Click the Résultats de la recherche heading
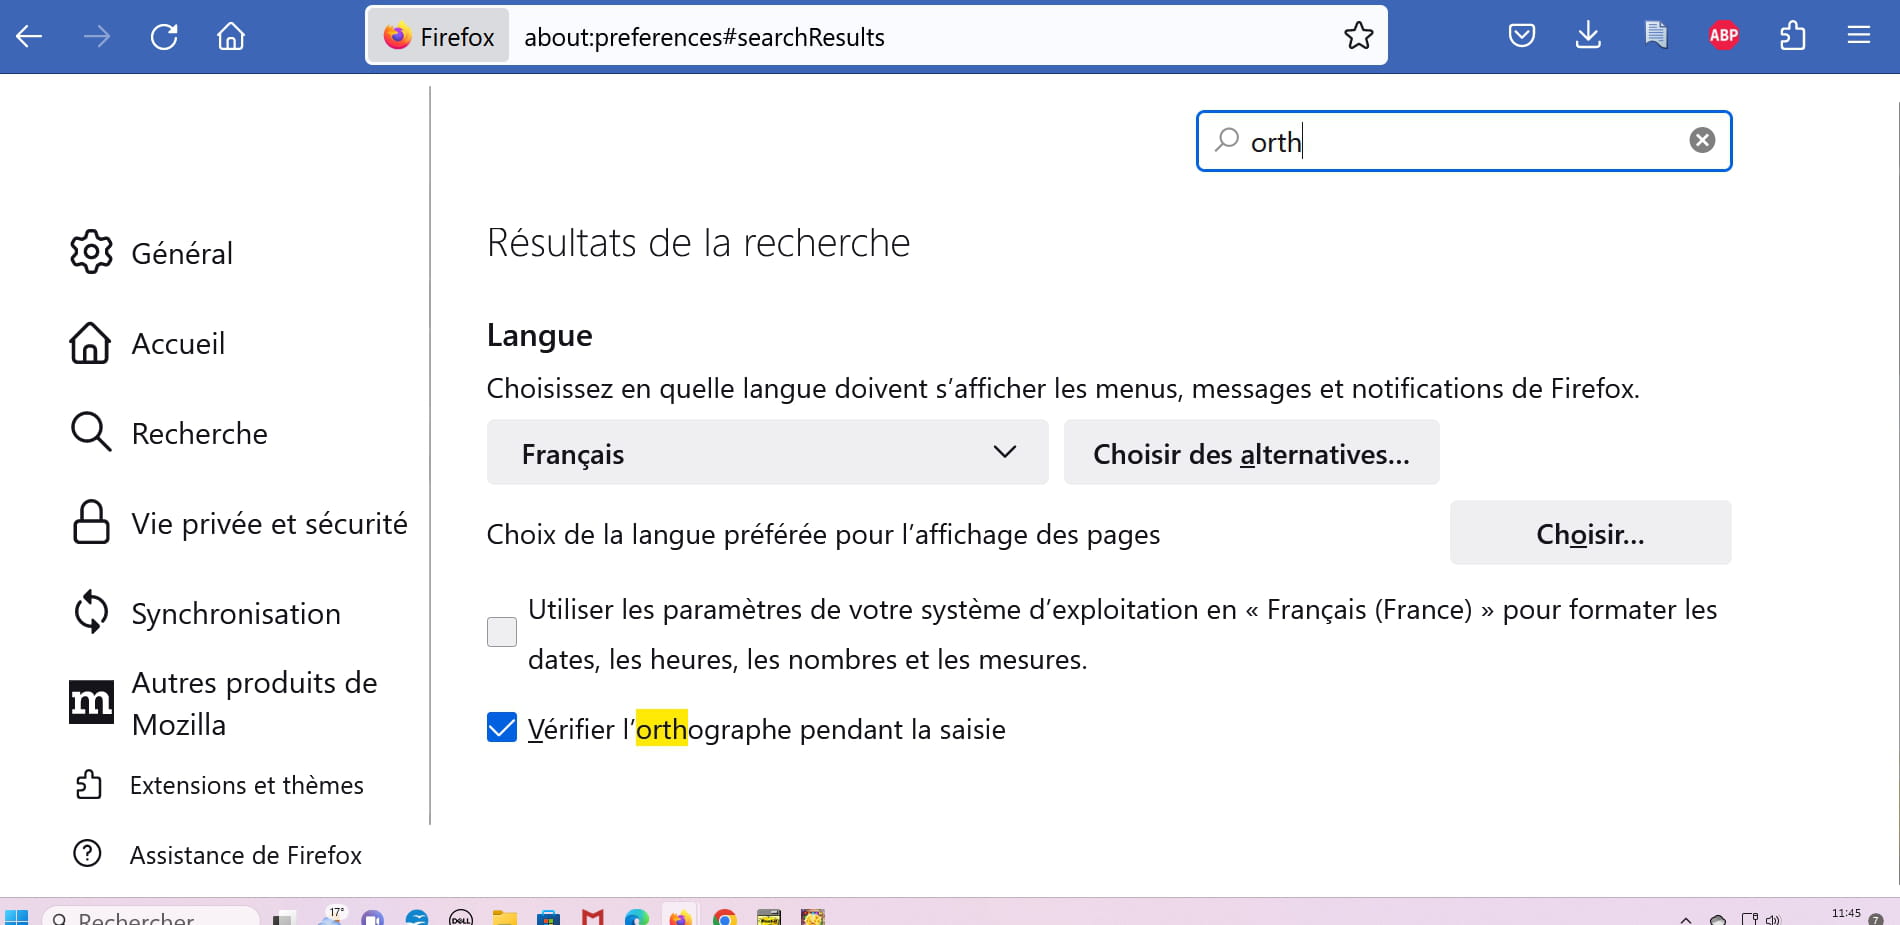This screenshot has height=925, width=1900. pyautogui.click(x=698, y=243)
